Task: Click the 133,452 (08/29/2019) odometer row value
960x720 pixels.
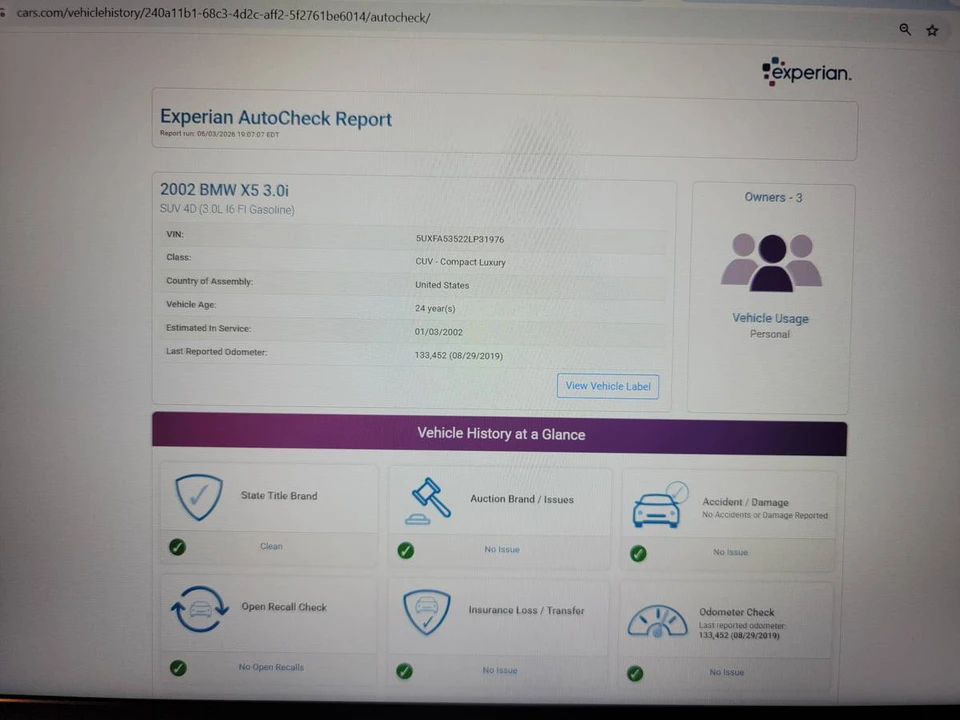Action: tap(459, 356)
